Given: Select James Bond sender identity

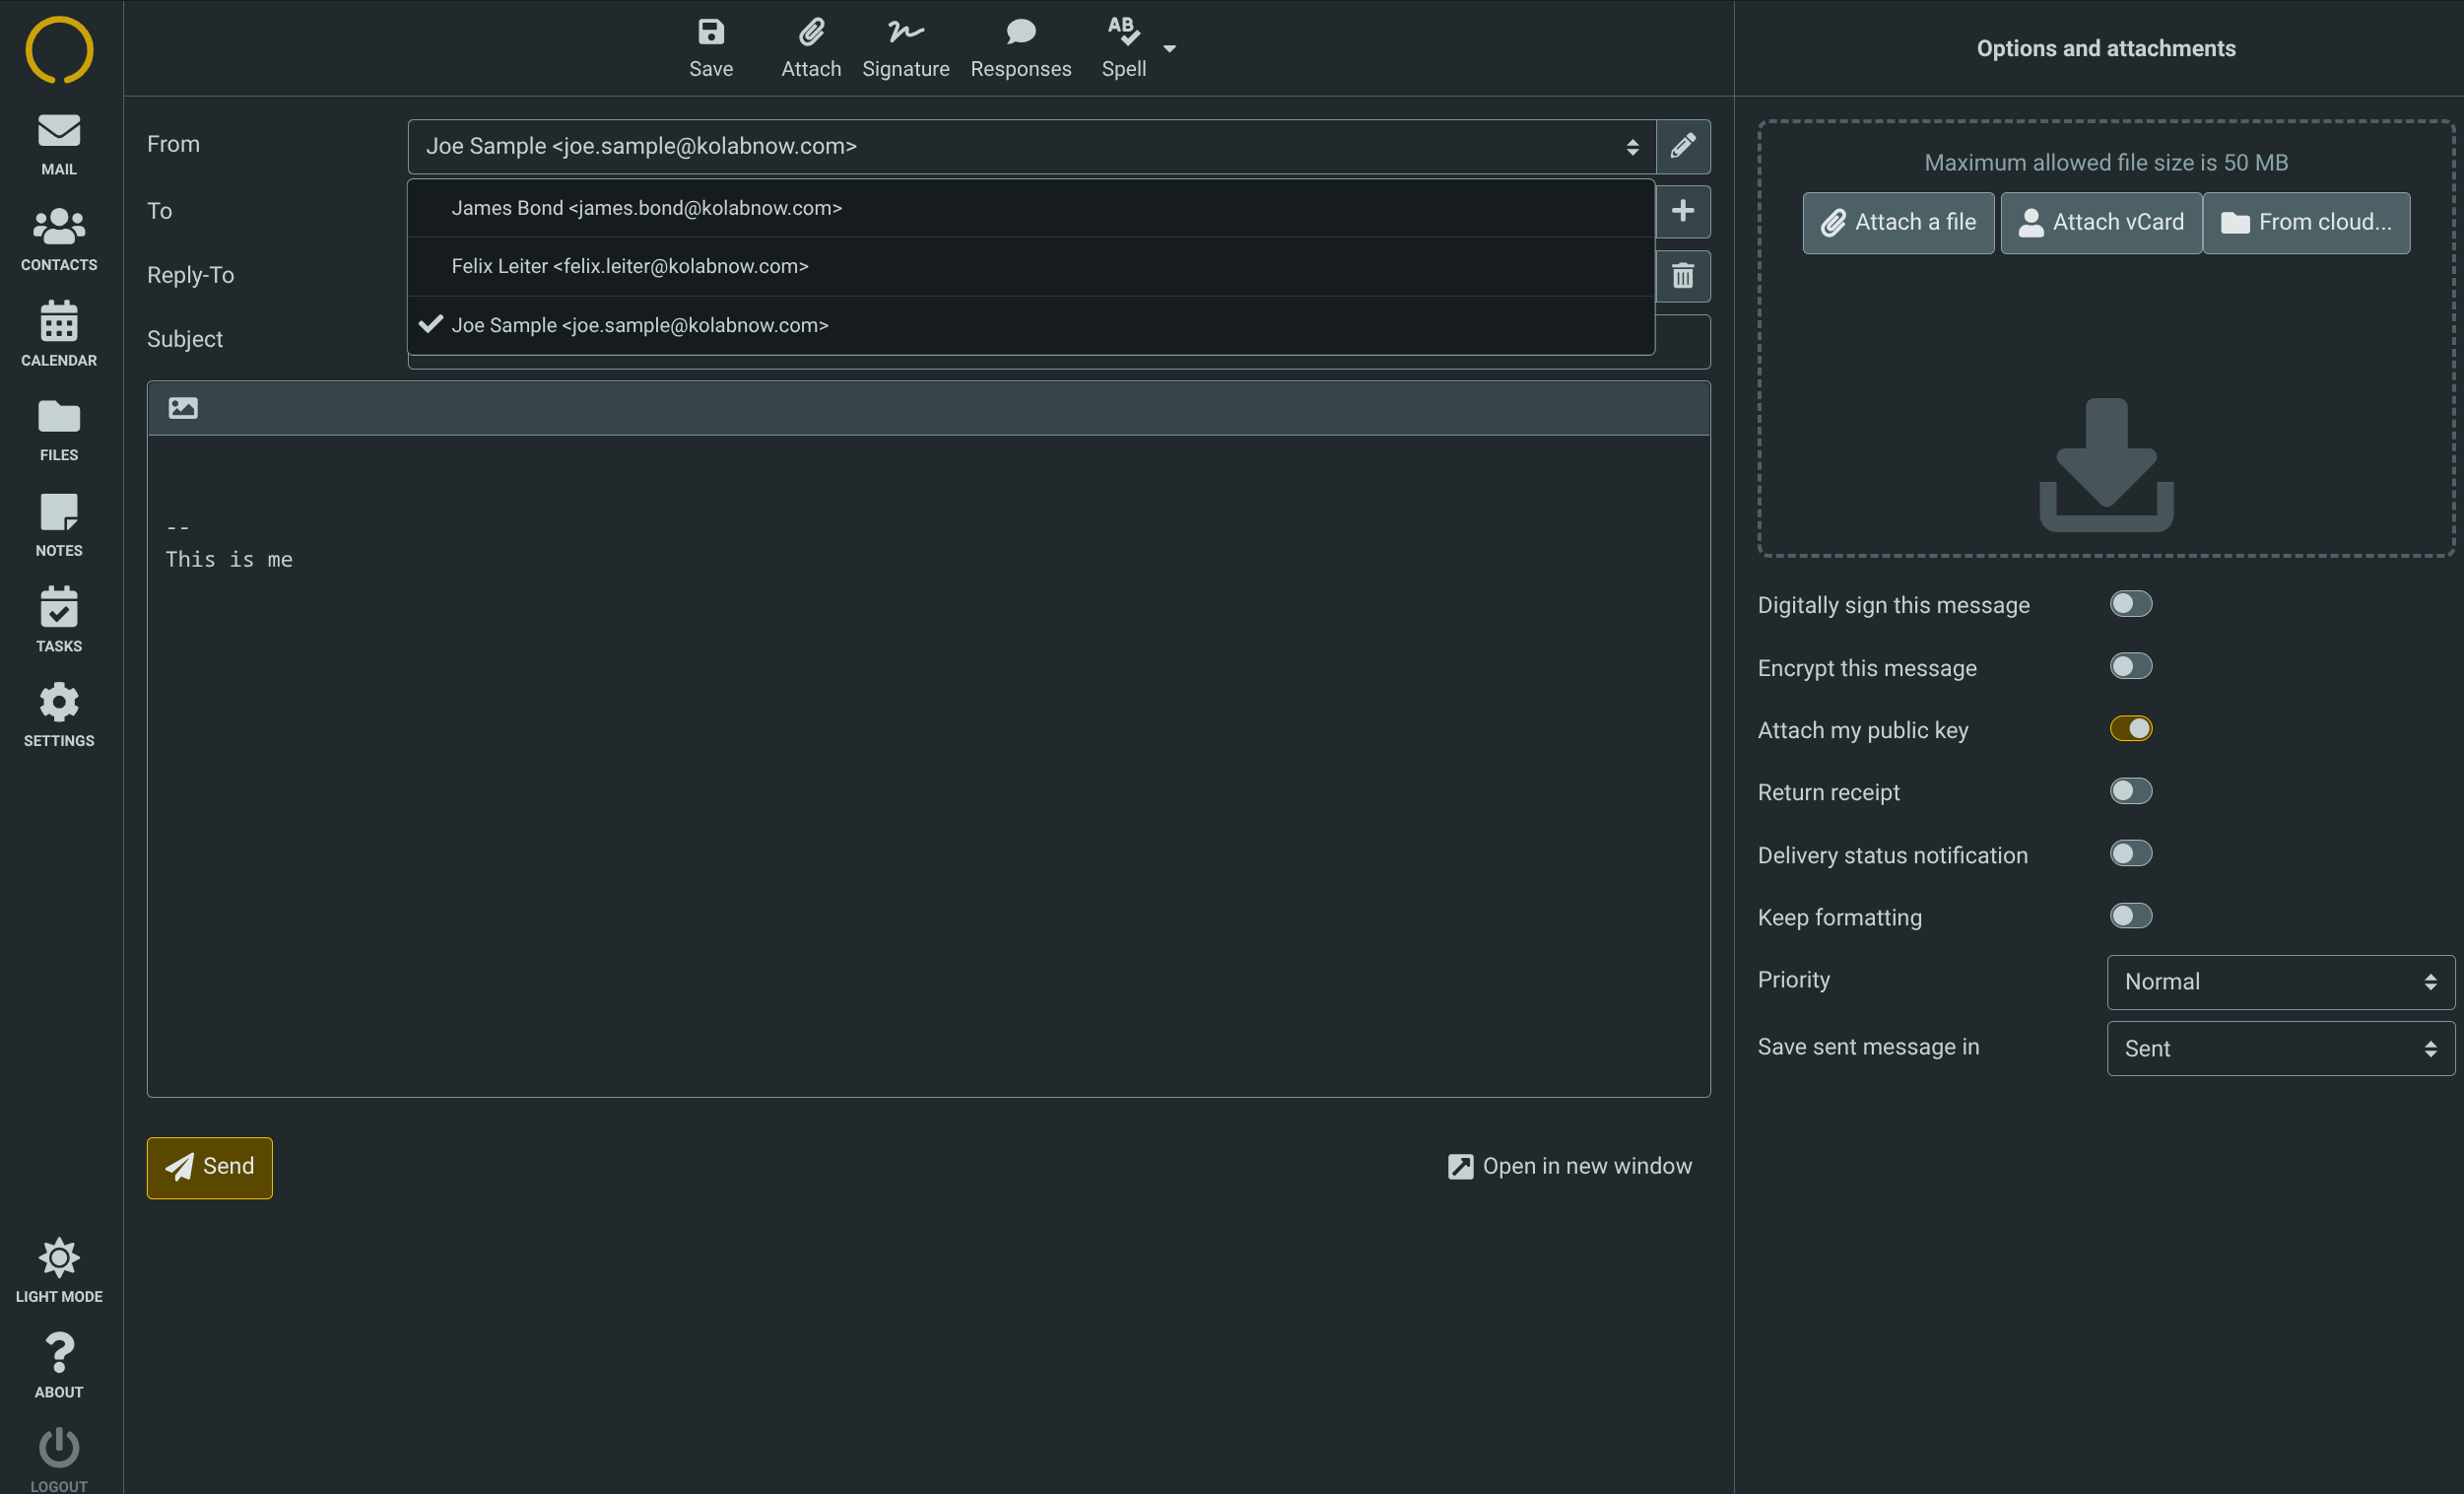Looking at the screenshot, I should click(646, 208).
